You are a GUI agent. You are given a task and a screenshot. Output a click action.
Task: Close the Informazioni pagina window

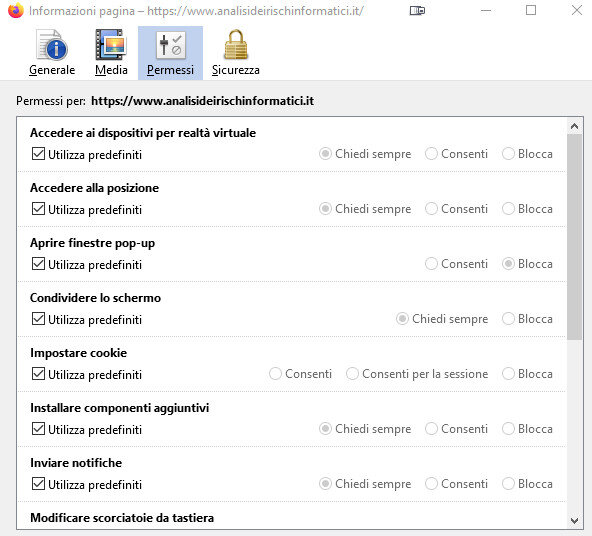[x=577, y=10]
